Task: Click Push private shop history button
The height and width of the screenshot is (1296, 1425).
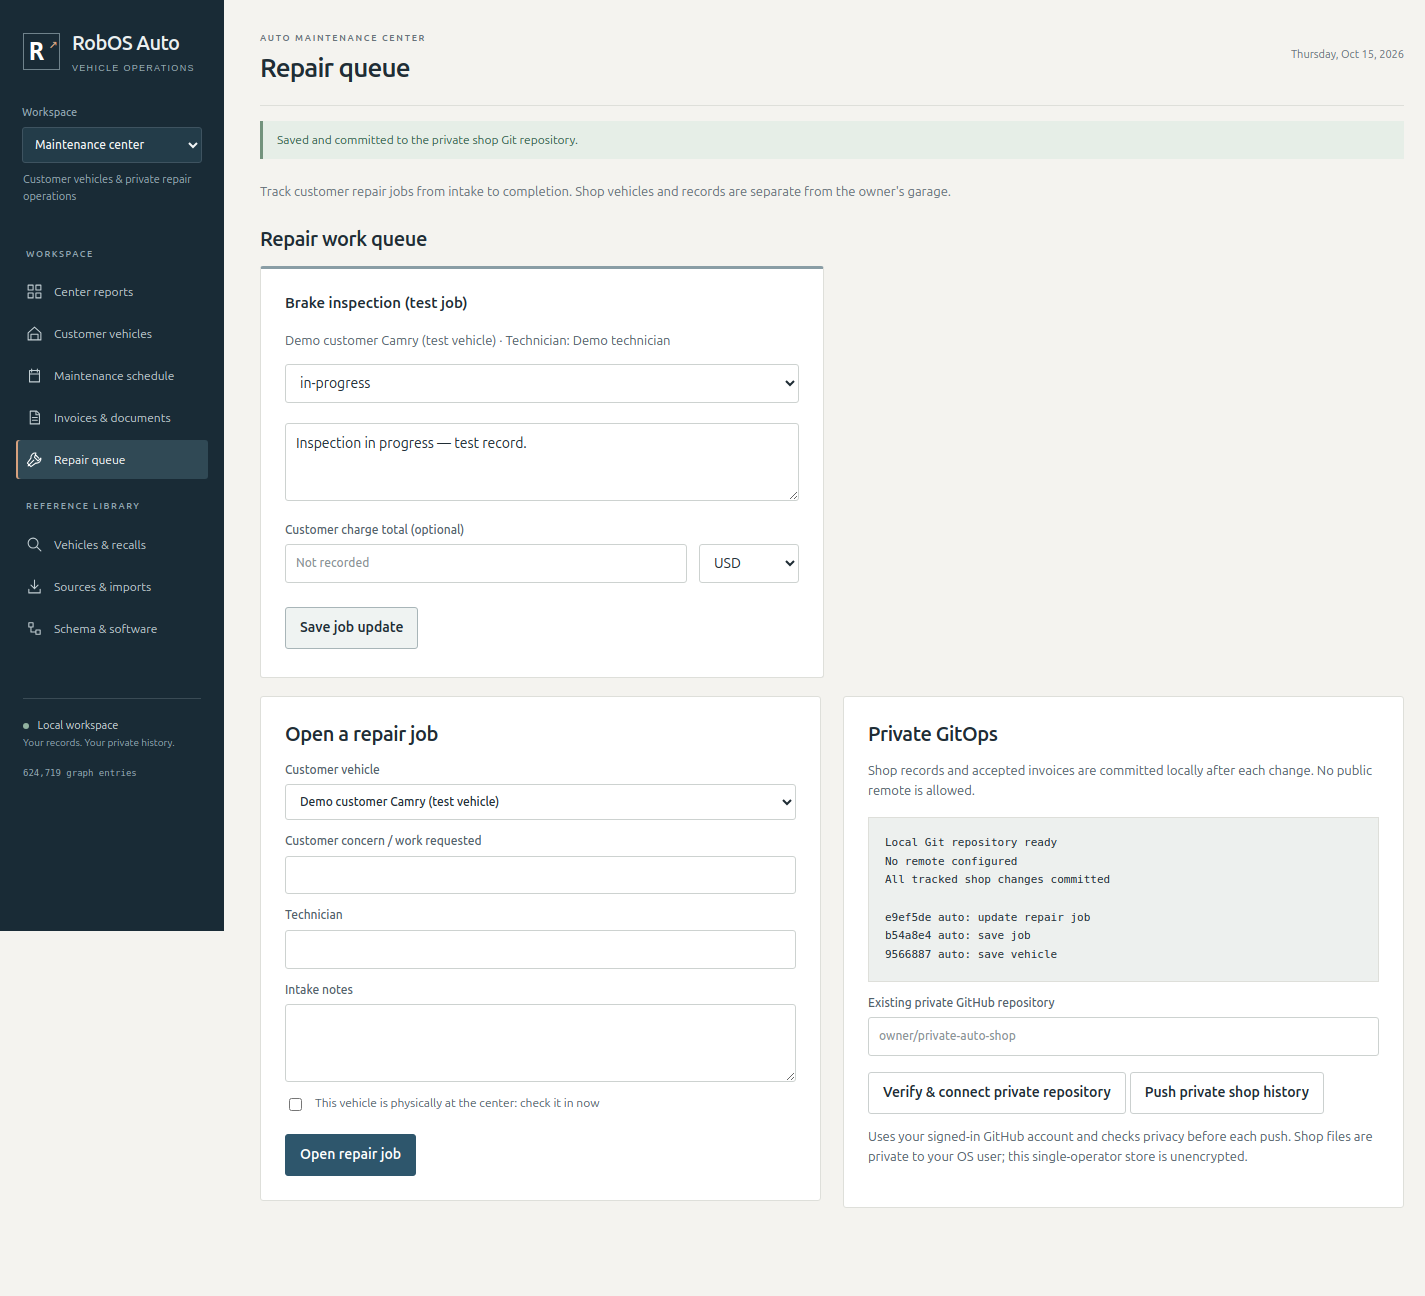Action: point(1227,1093)
